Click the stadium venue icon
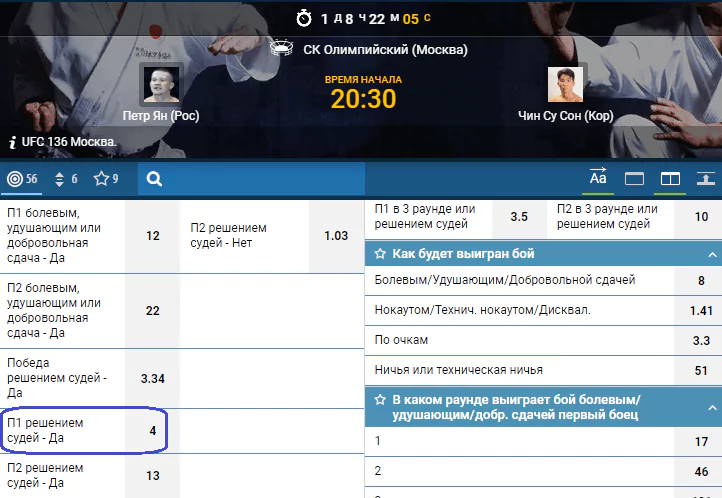This screenshot has width=722, height=498. tap(281, 48)
